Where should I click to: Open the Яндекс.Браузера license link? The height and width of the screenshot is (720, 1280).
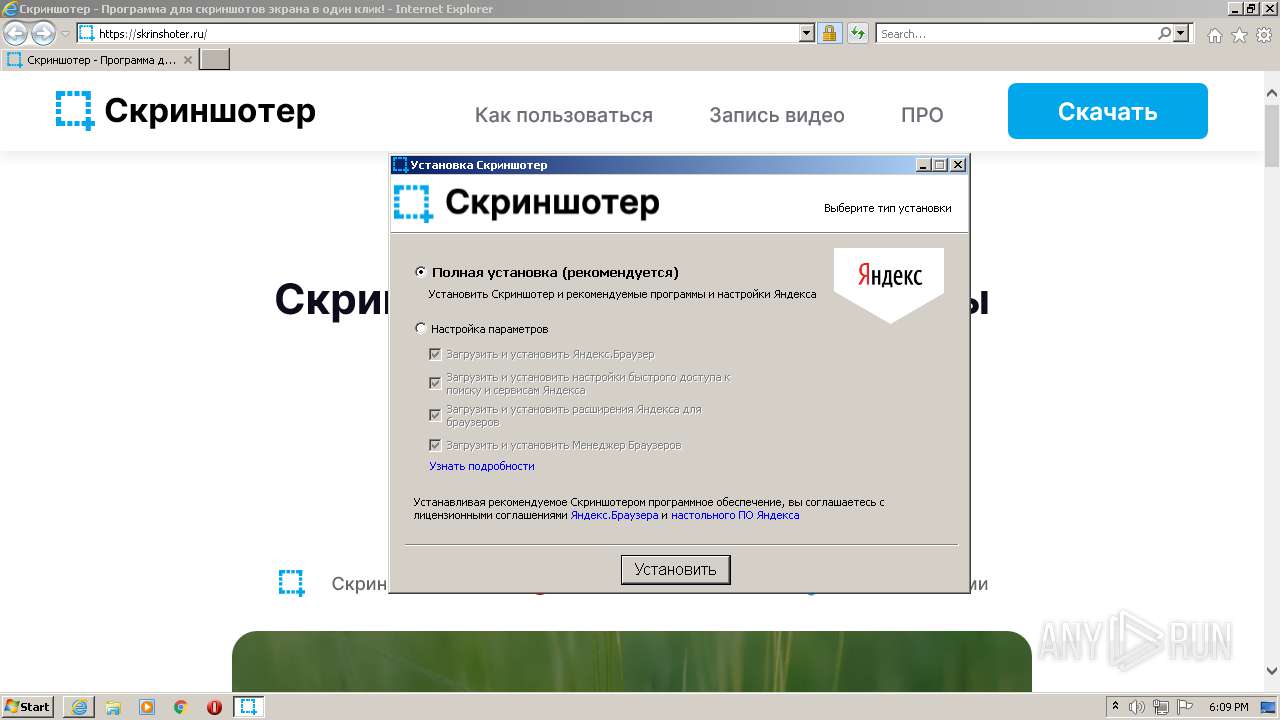pos(614,516)
